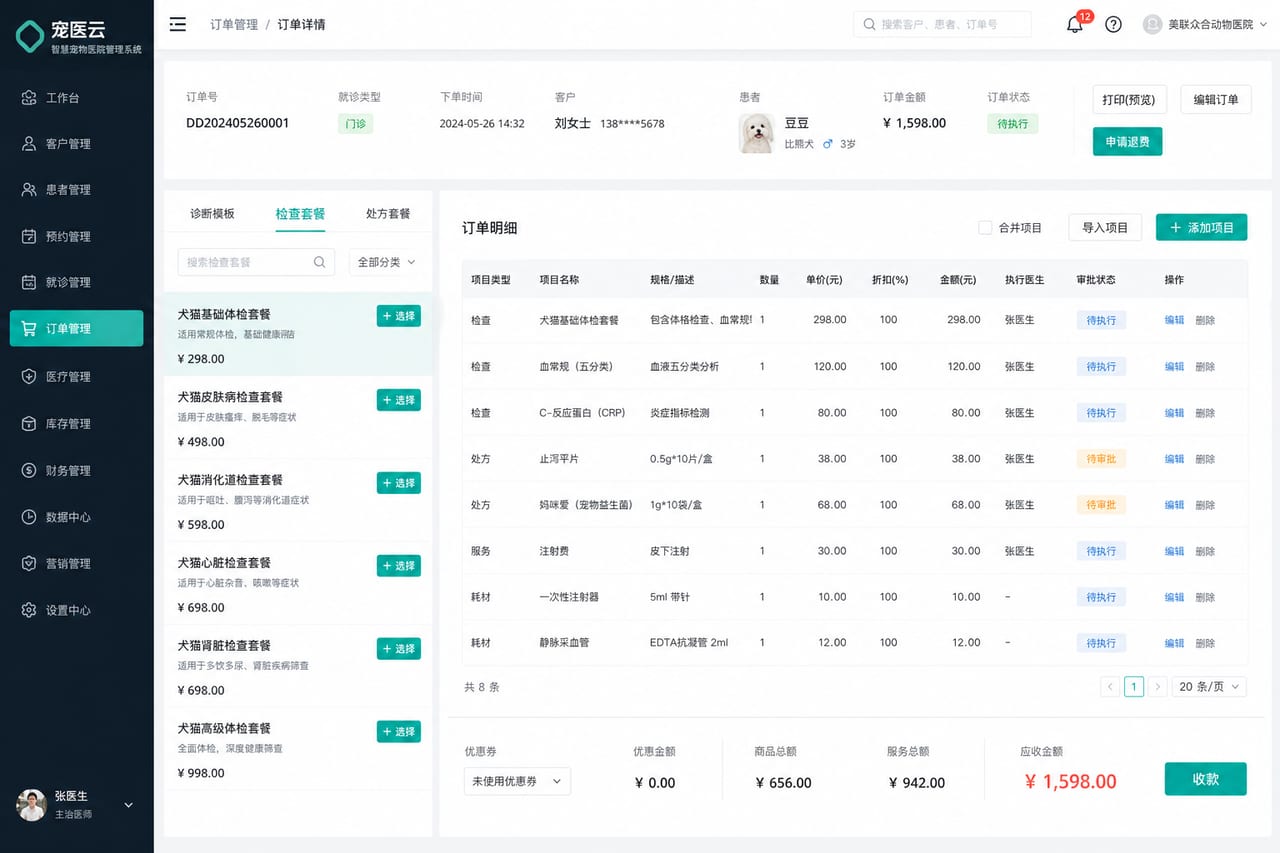Screen dimensions: 1280x853
Task: Click 豆豆 patient dog photo
Action: click(757, 133)
